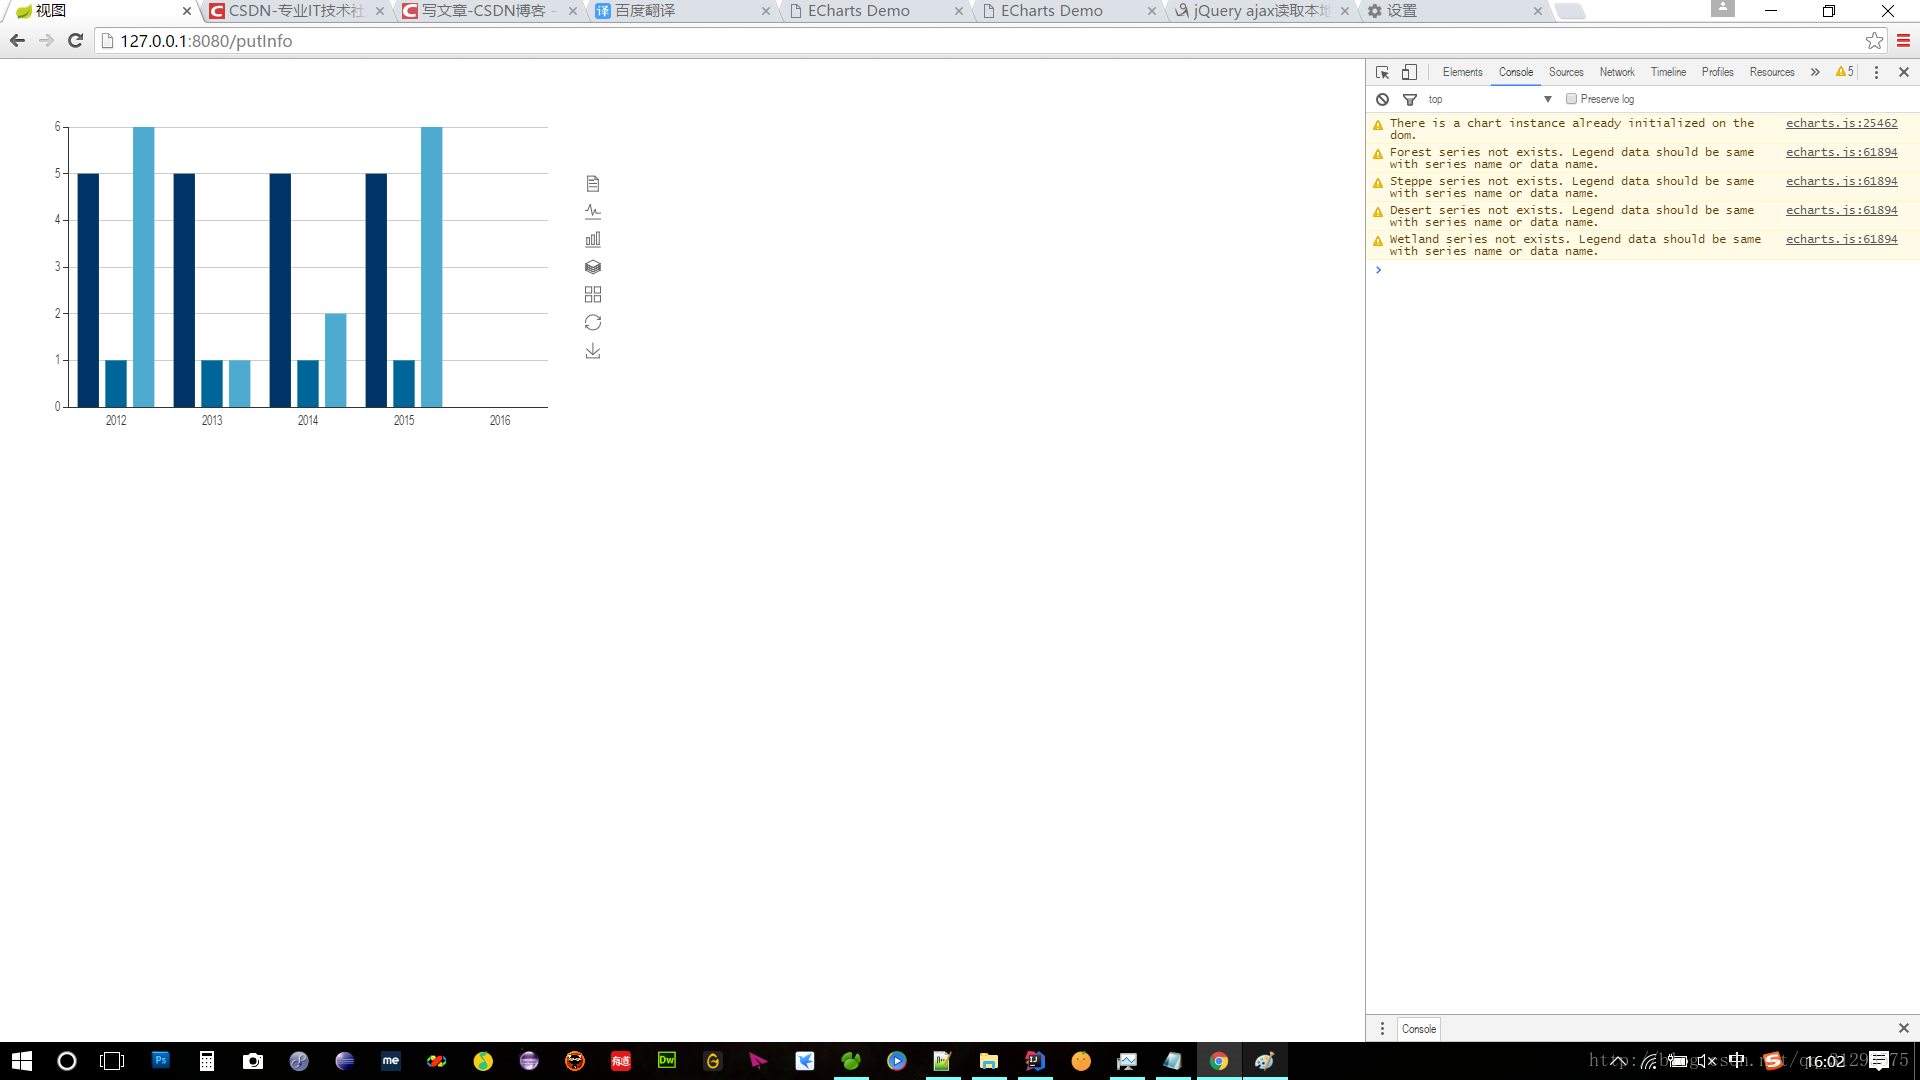Image resolution: width=1920 pixels, height=1080 pixels.
Task: Open echarts.js:25462 source link
Action: [x=1842, y=123]
